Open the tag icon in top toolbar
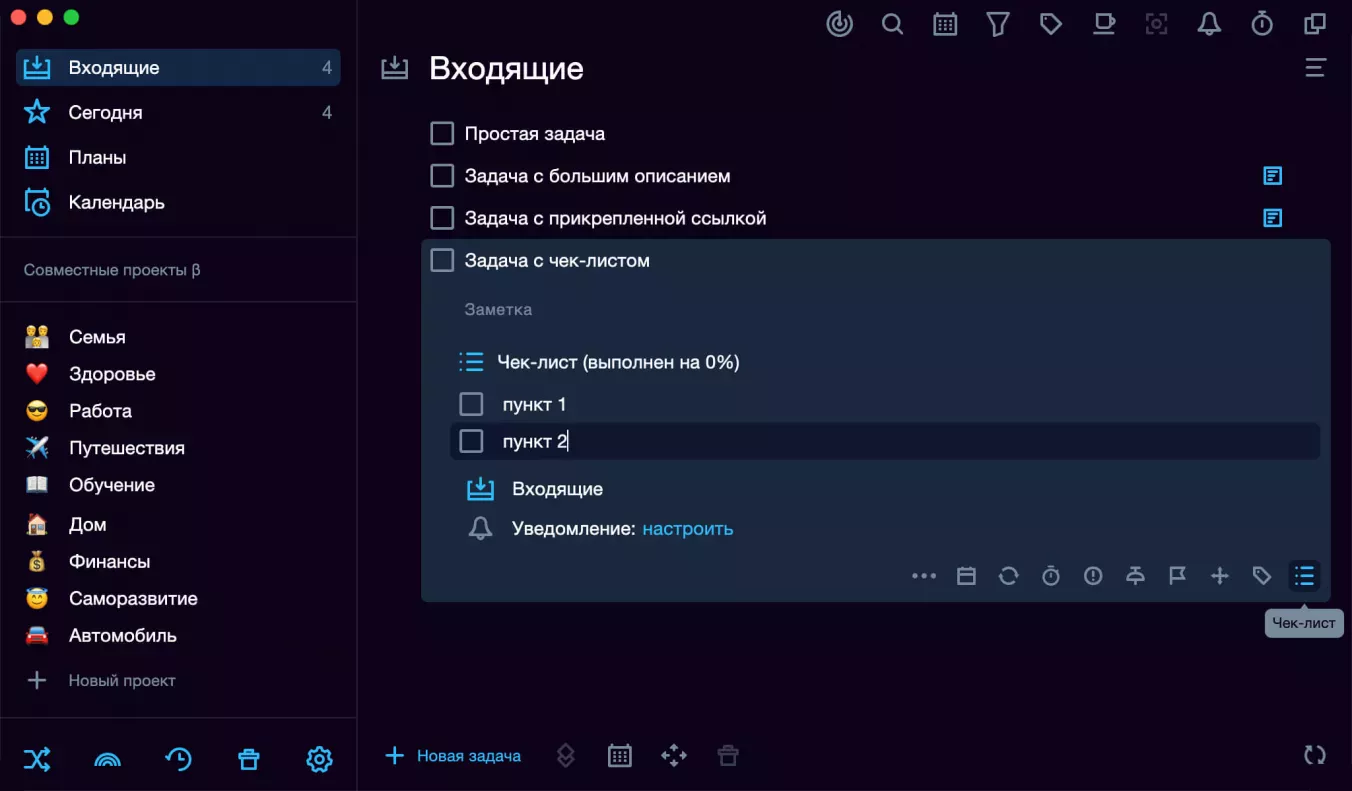 (x=1051, y=23)
